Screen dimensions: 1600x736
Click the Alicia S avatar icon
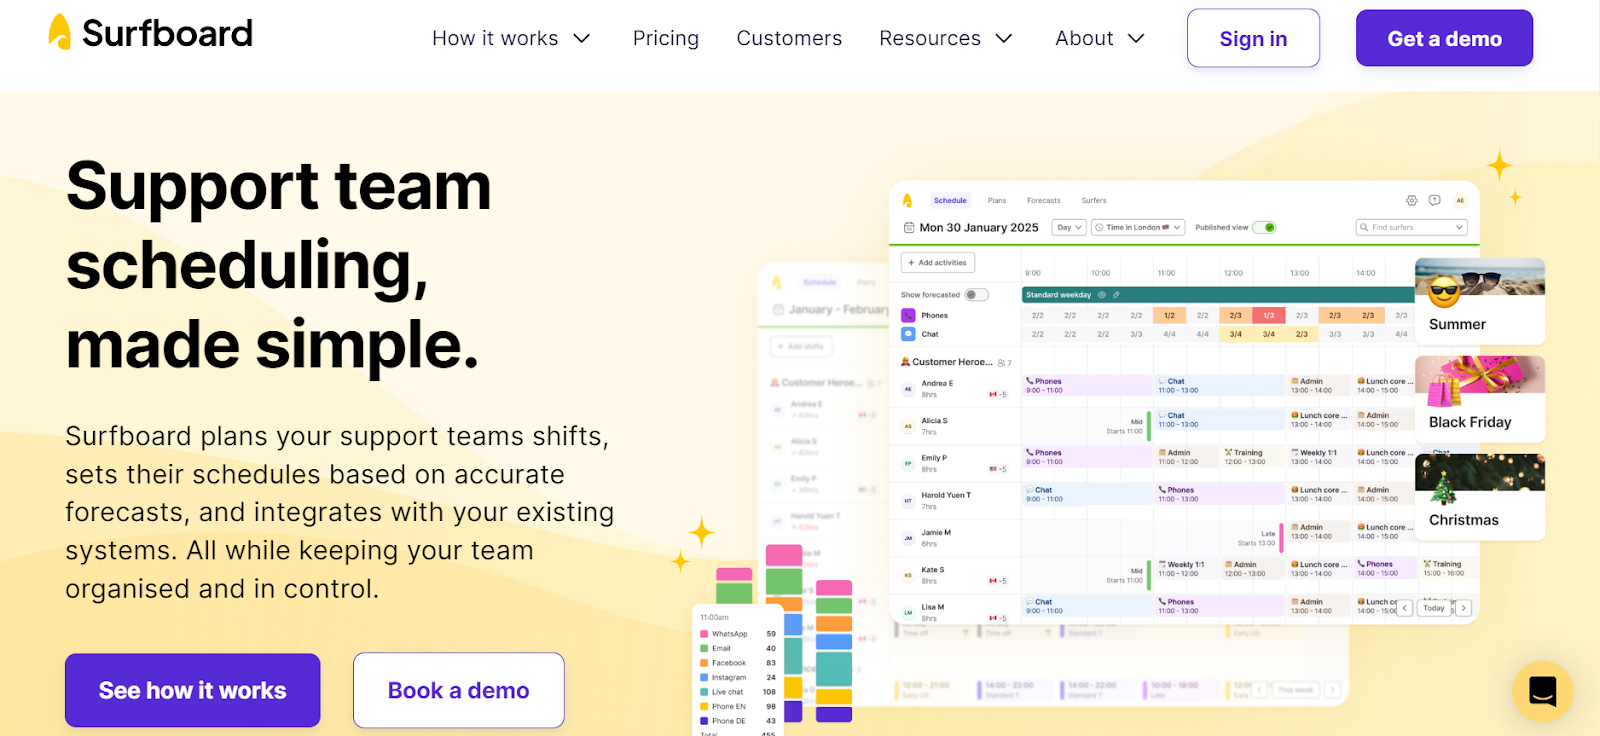pyautogui.click(x=908, y=426)
